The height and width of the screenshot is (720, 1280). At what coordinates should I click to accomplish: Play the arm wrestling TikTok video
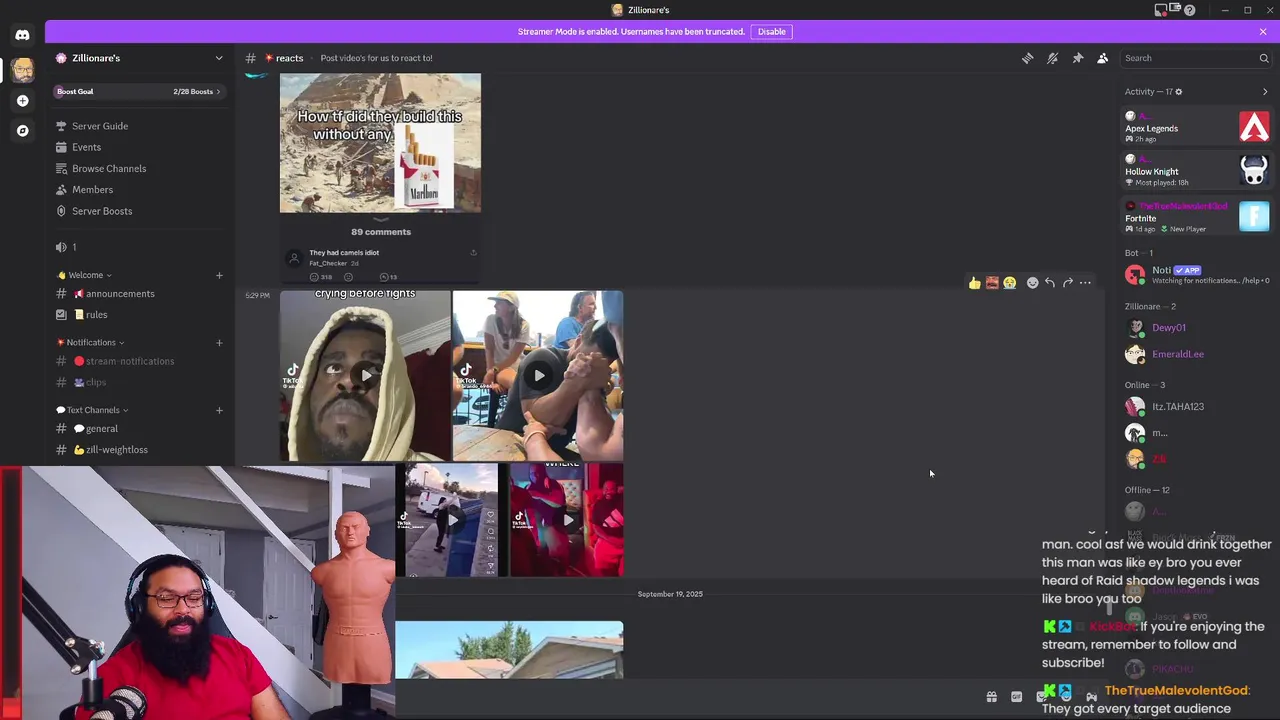point(538,376)
